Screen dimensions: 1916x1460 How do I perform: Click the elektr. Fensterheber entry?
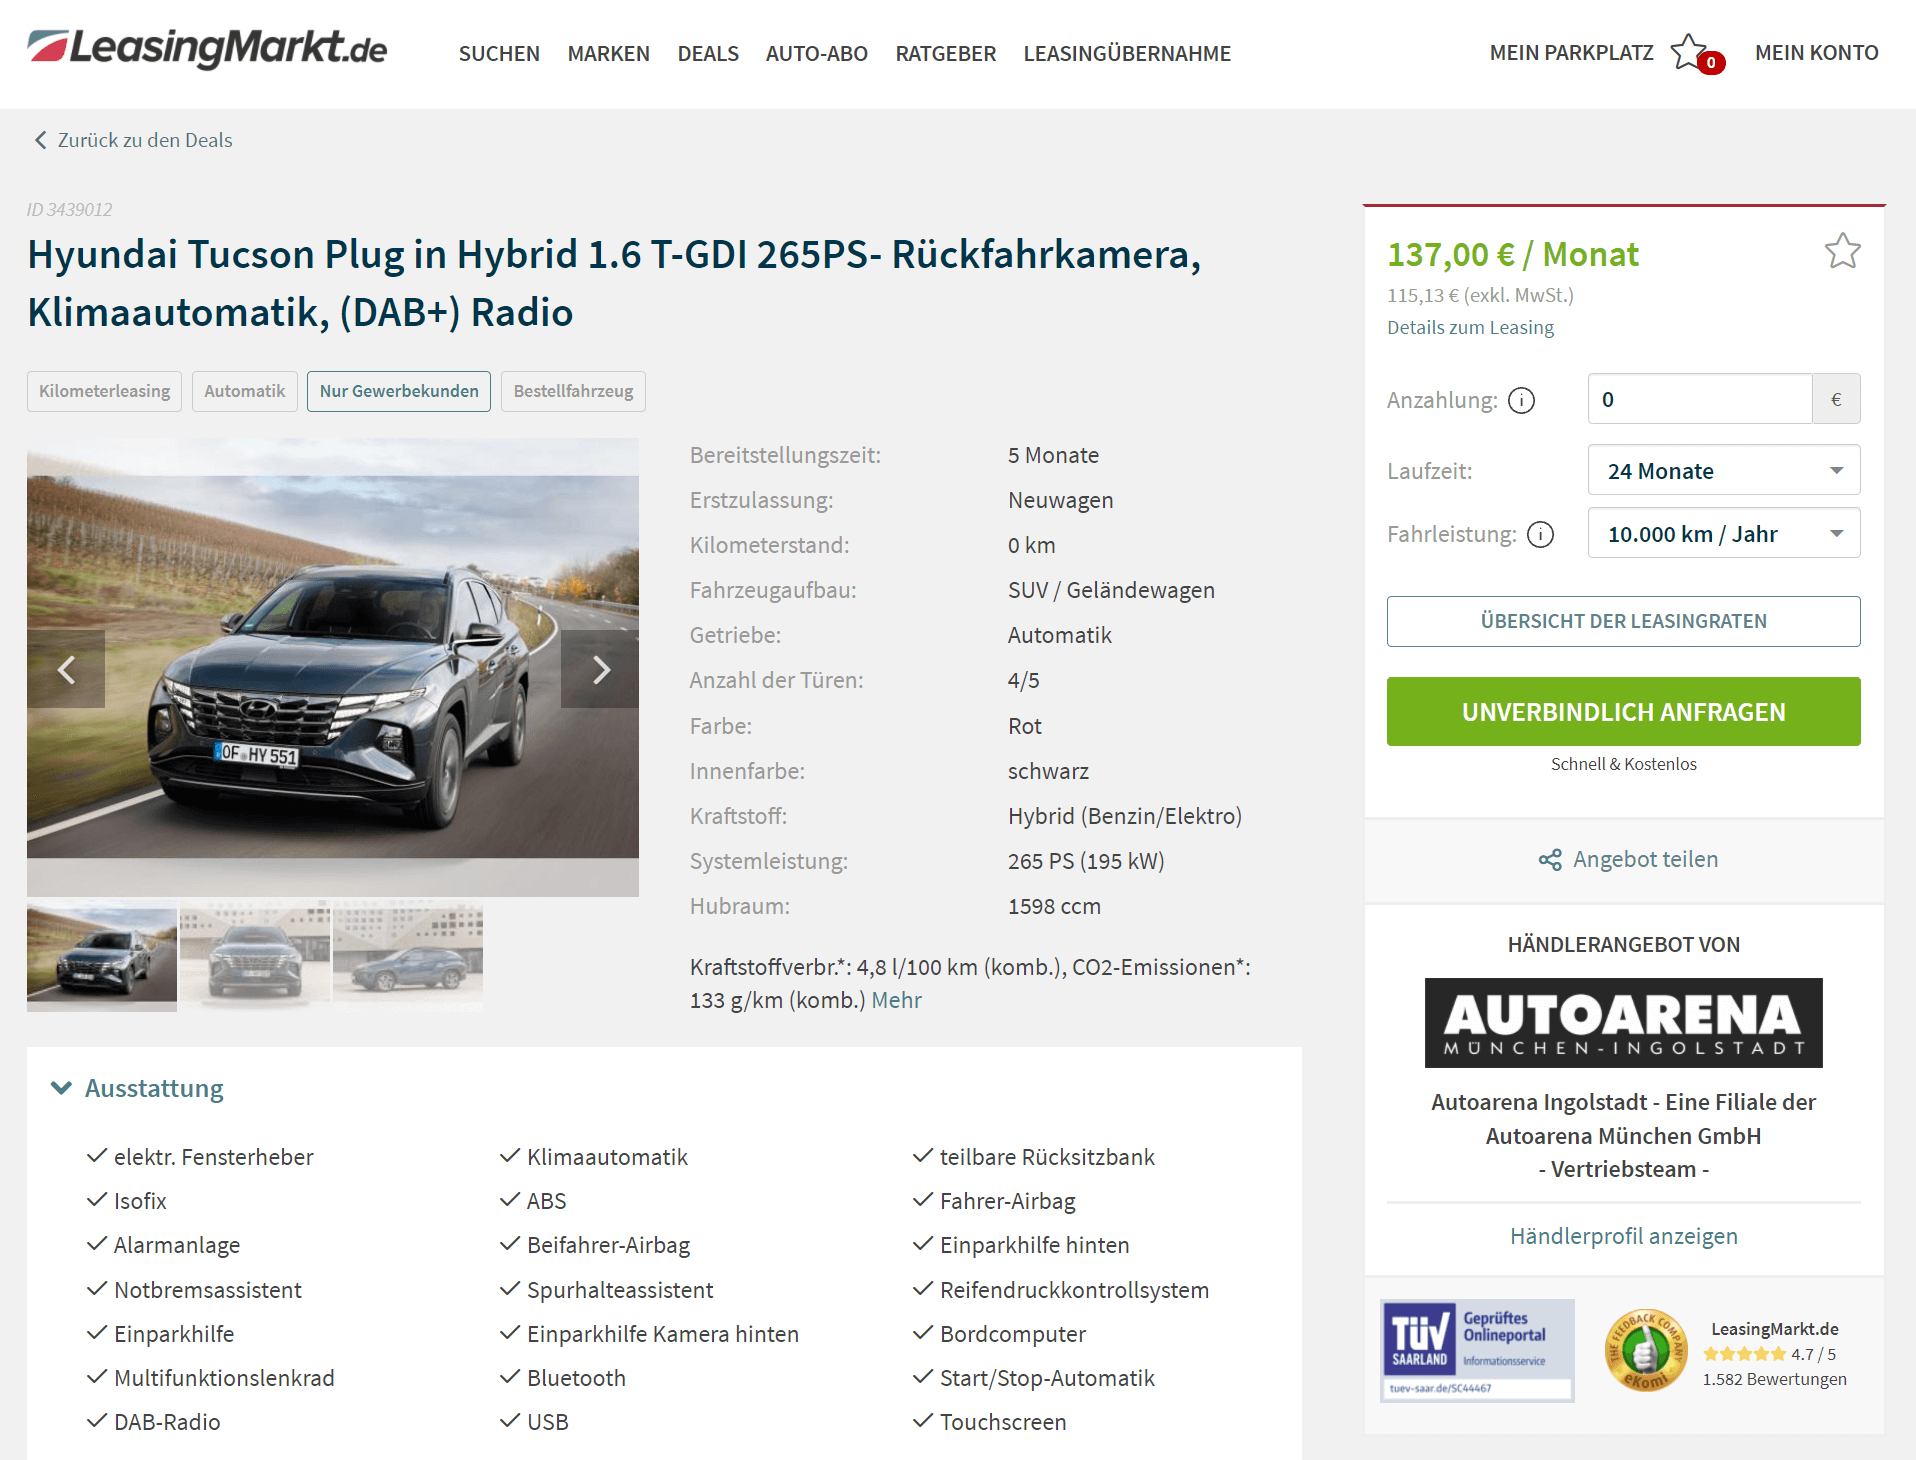pyautogui.click(x=213, y=1157)
